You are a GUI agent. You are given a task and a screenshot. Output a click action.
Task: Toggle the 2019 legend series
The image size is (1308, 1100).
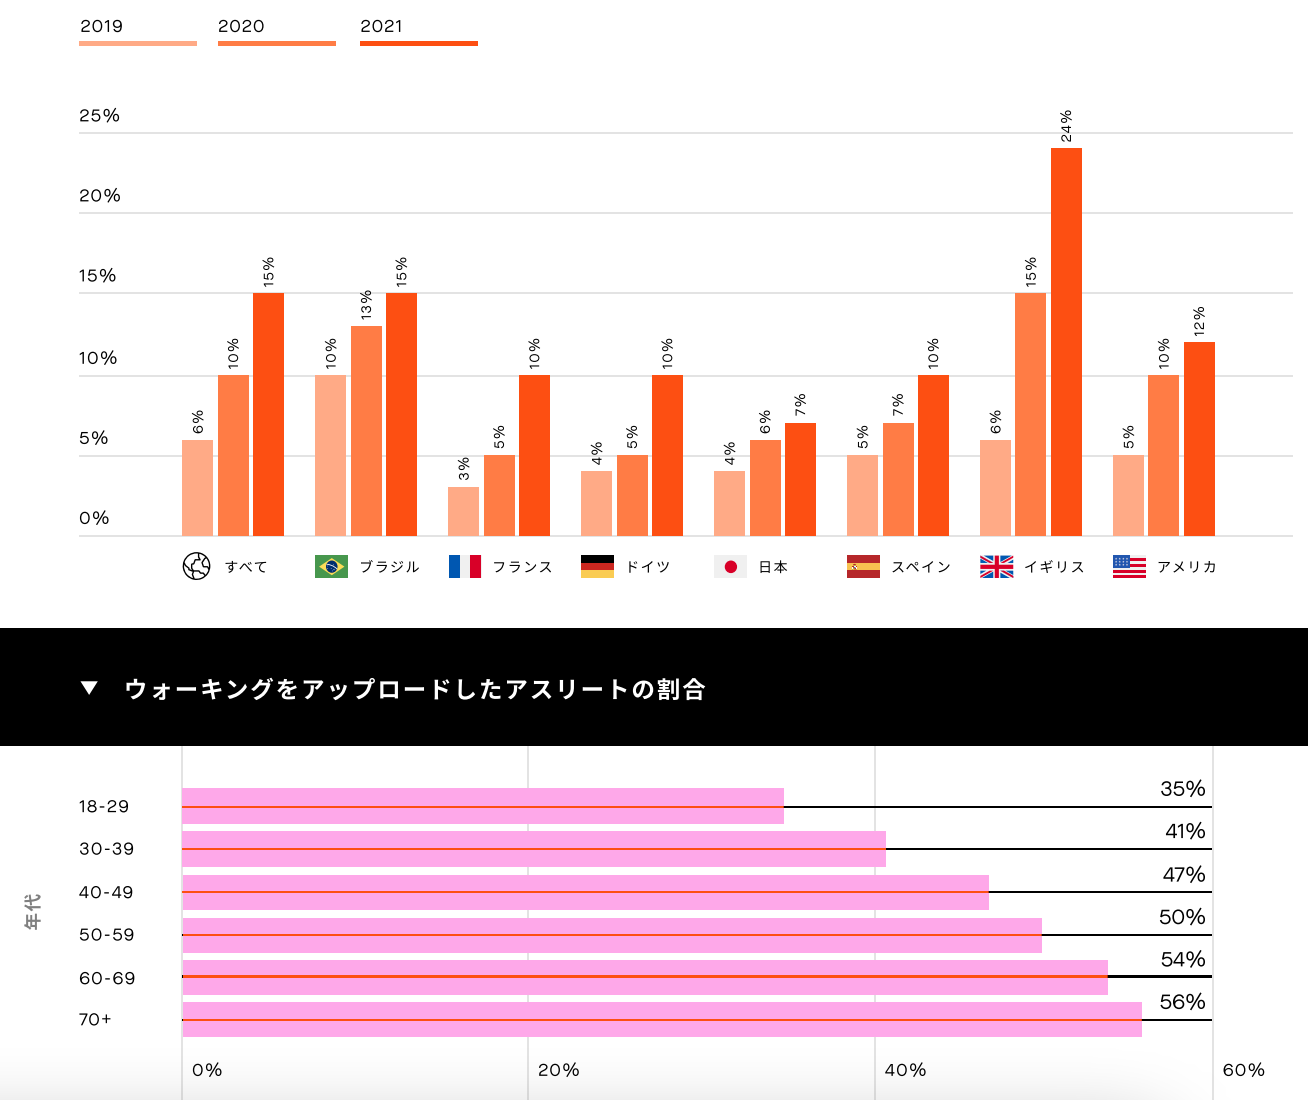pyautogui.click(x=102, y=26)
